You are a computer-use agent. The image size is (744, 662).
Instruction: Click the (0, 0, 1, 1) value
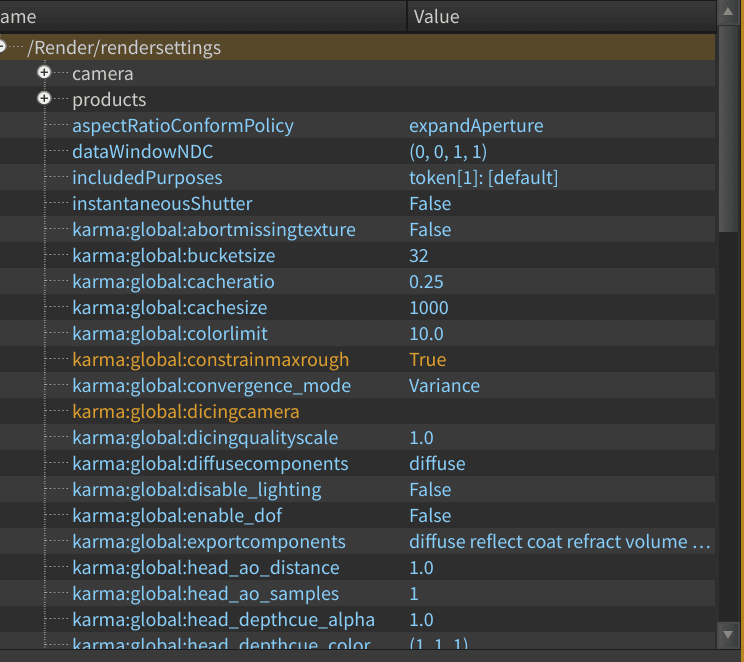pos(448,152)
